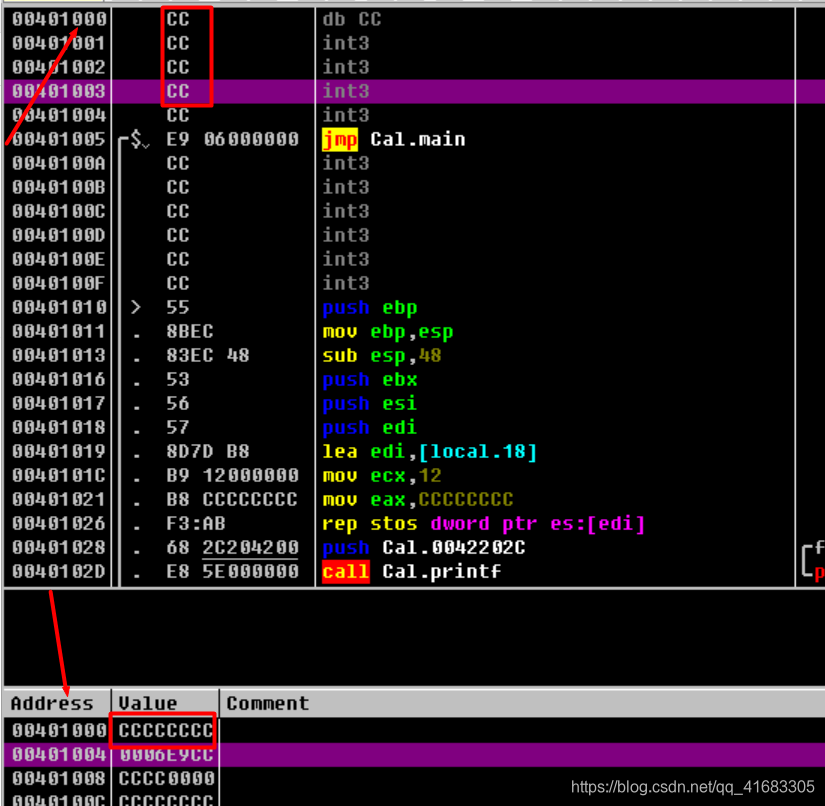Click the 'push esi' instruction
This screenshot has width=825, height=806.
click(369, 404)
